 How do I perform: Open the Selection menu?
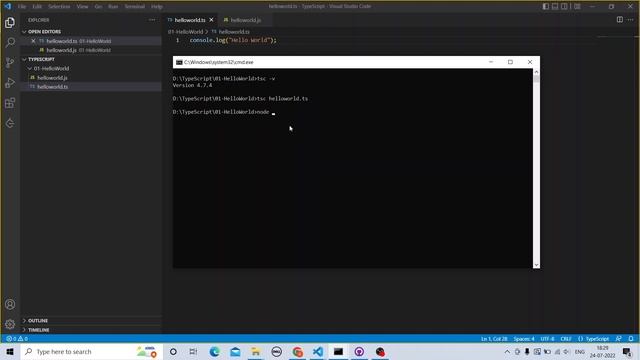point(59,7)
